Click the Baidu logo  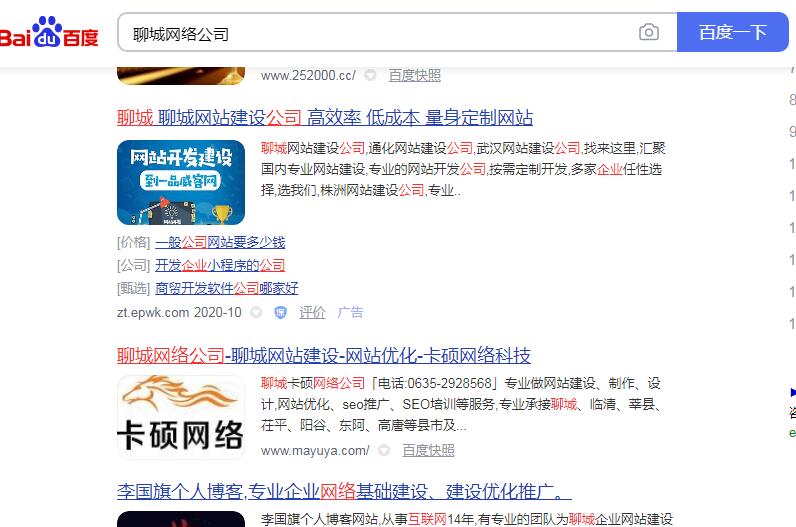[49, 32]
